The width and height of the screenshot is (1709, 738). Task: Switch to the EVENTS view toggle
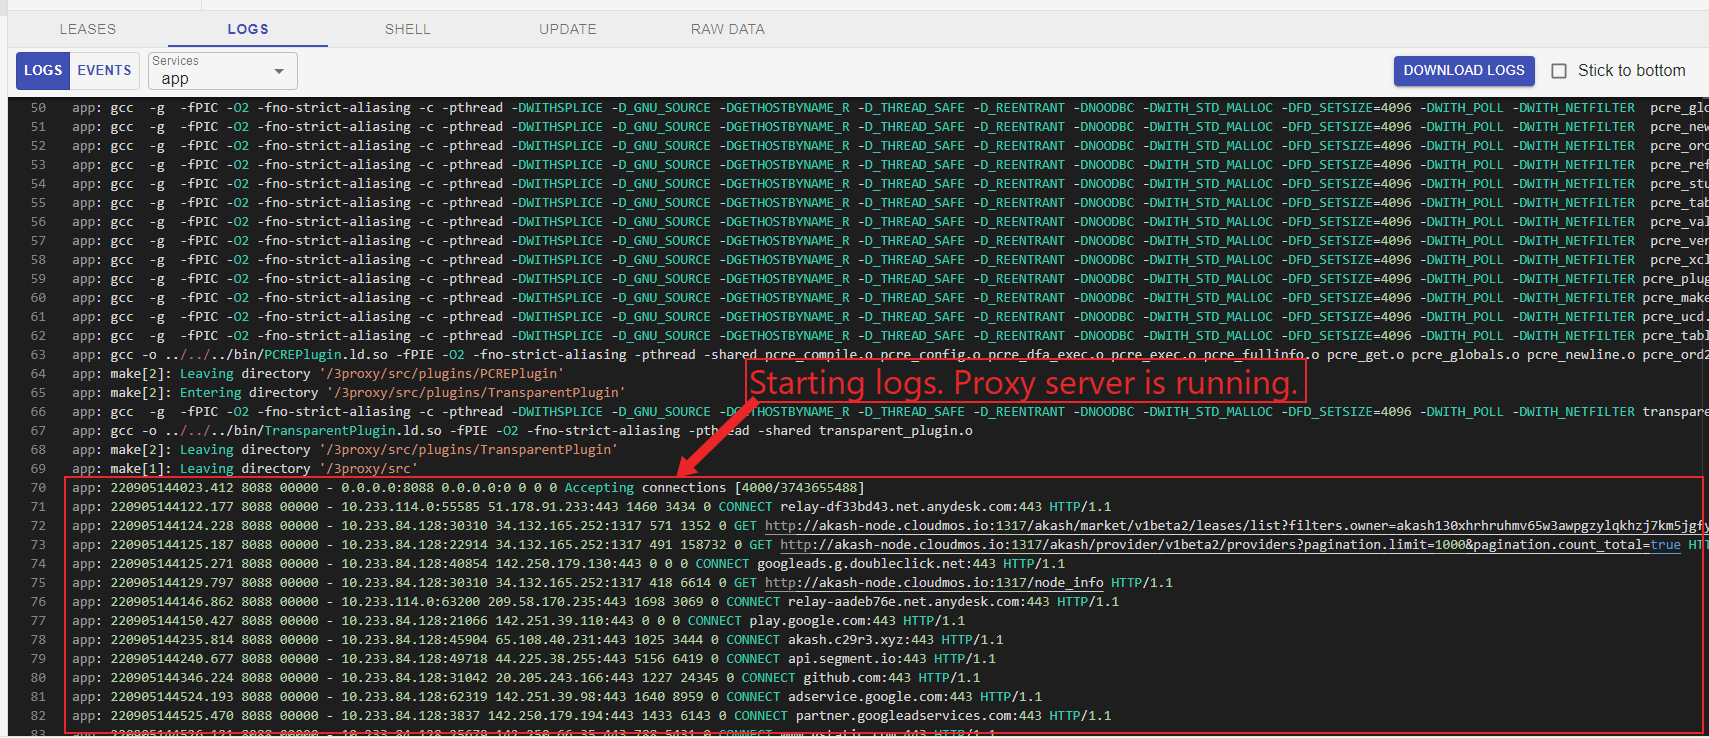tap(104, 70)
